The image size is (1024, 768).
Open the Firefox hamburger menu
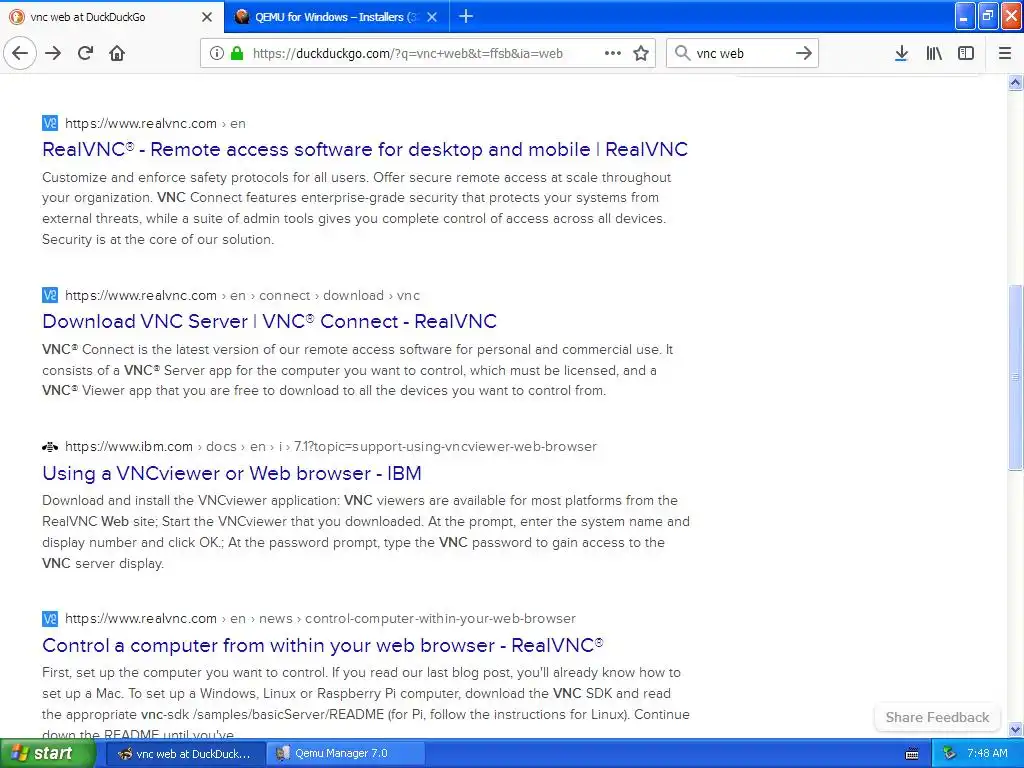pos(1005,54)
